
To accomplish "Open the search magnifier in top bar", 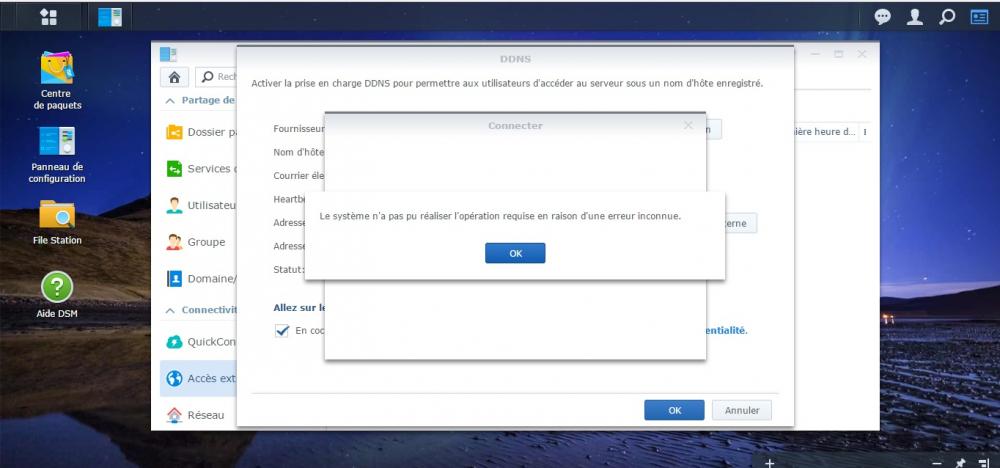I will pos(948,17).
